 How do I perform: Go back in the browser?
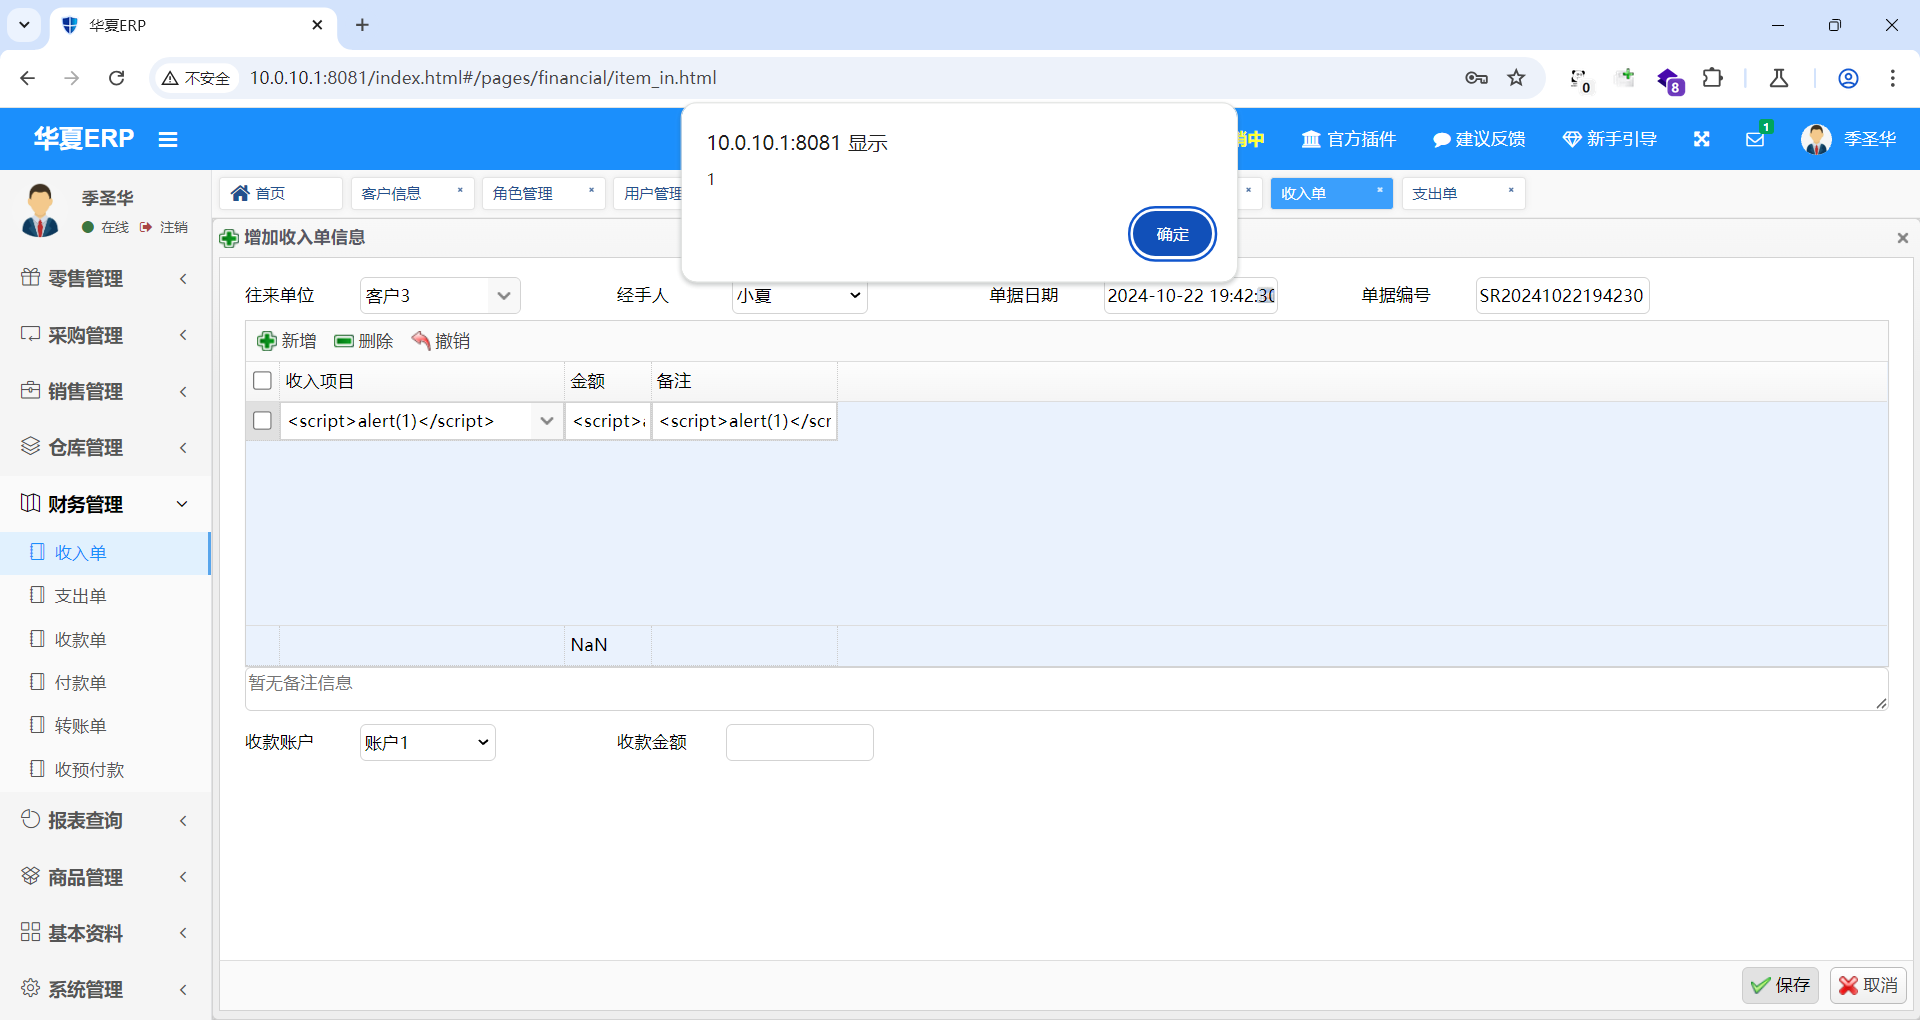[x=28, y=78]
